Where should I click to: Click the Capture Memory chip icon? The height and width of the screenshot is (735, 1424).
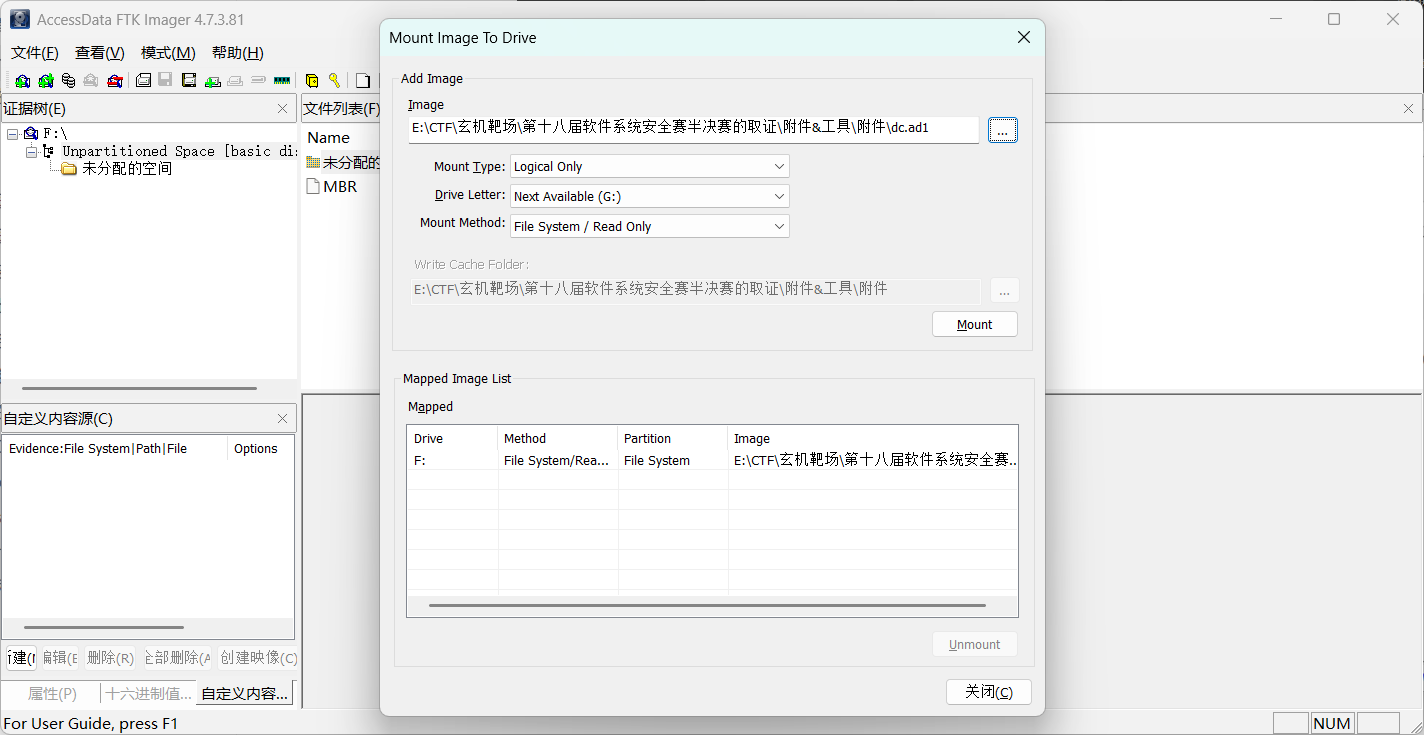(x=282, y=81)
